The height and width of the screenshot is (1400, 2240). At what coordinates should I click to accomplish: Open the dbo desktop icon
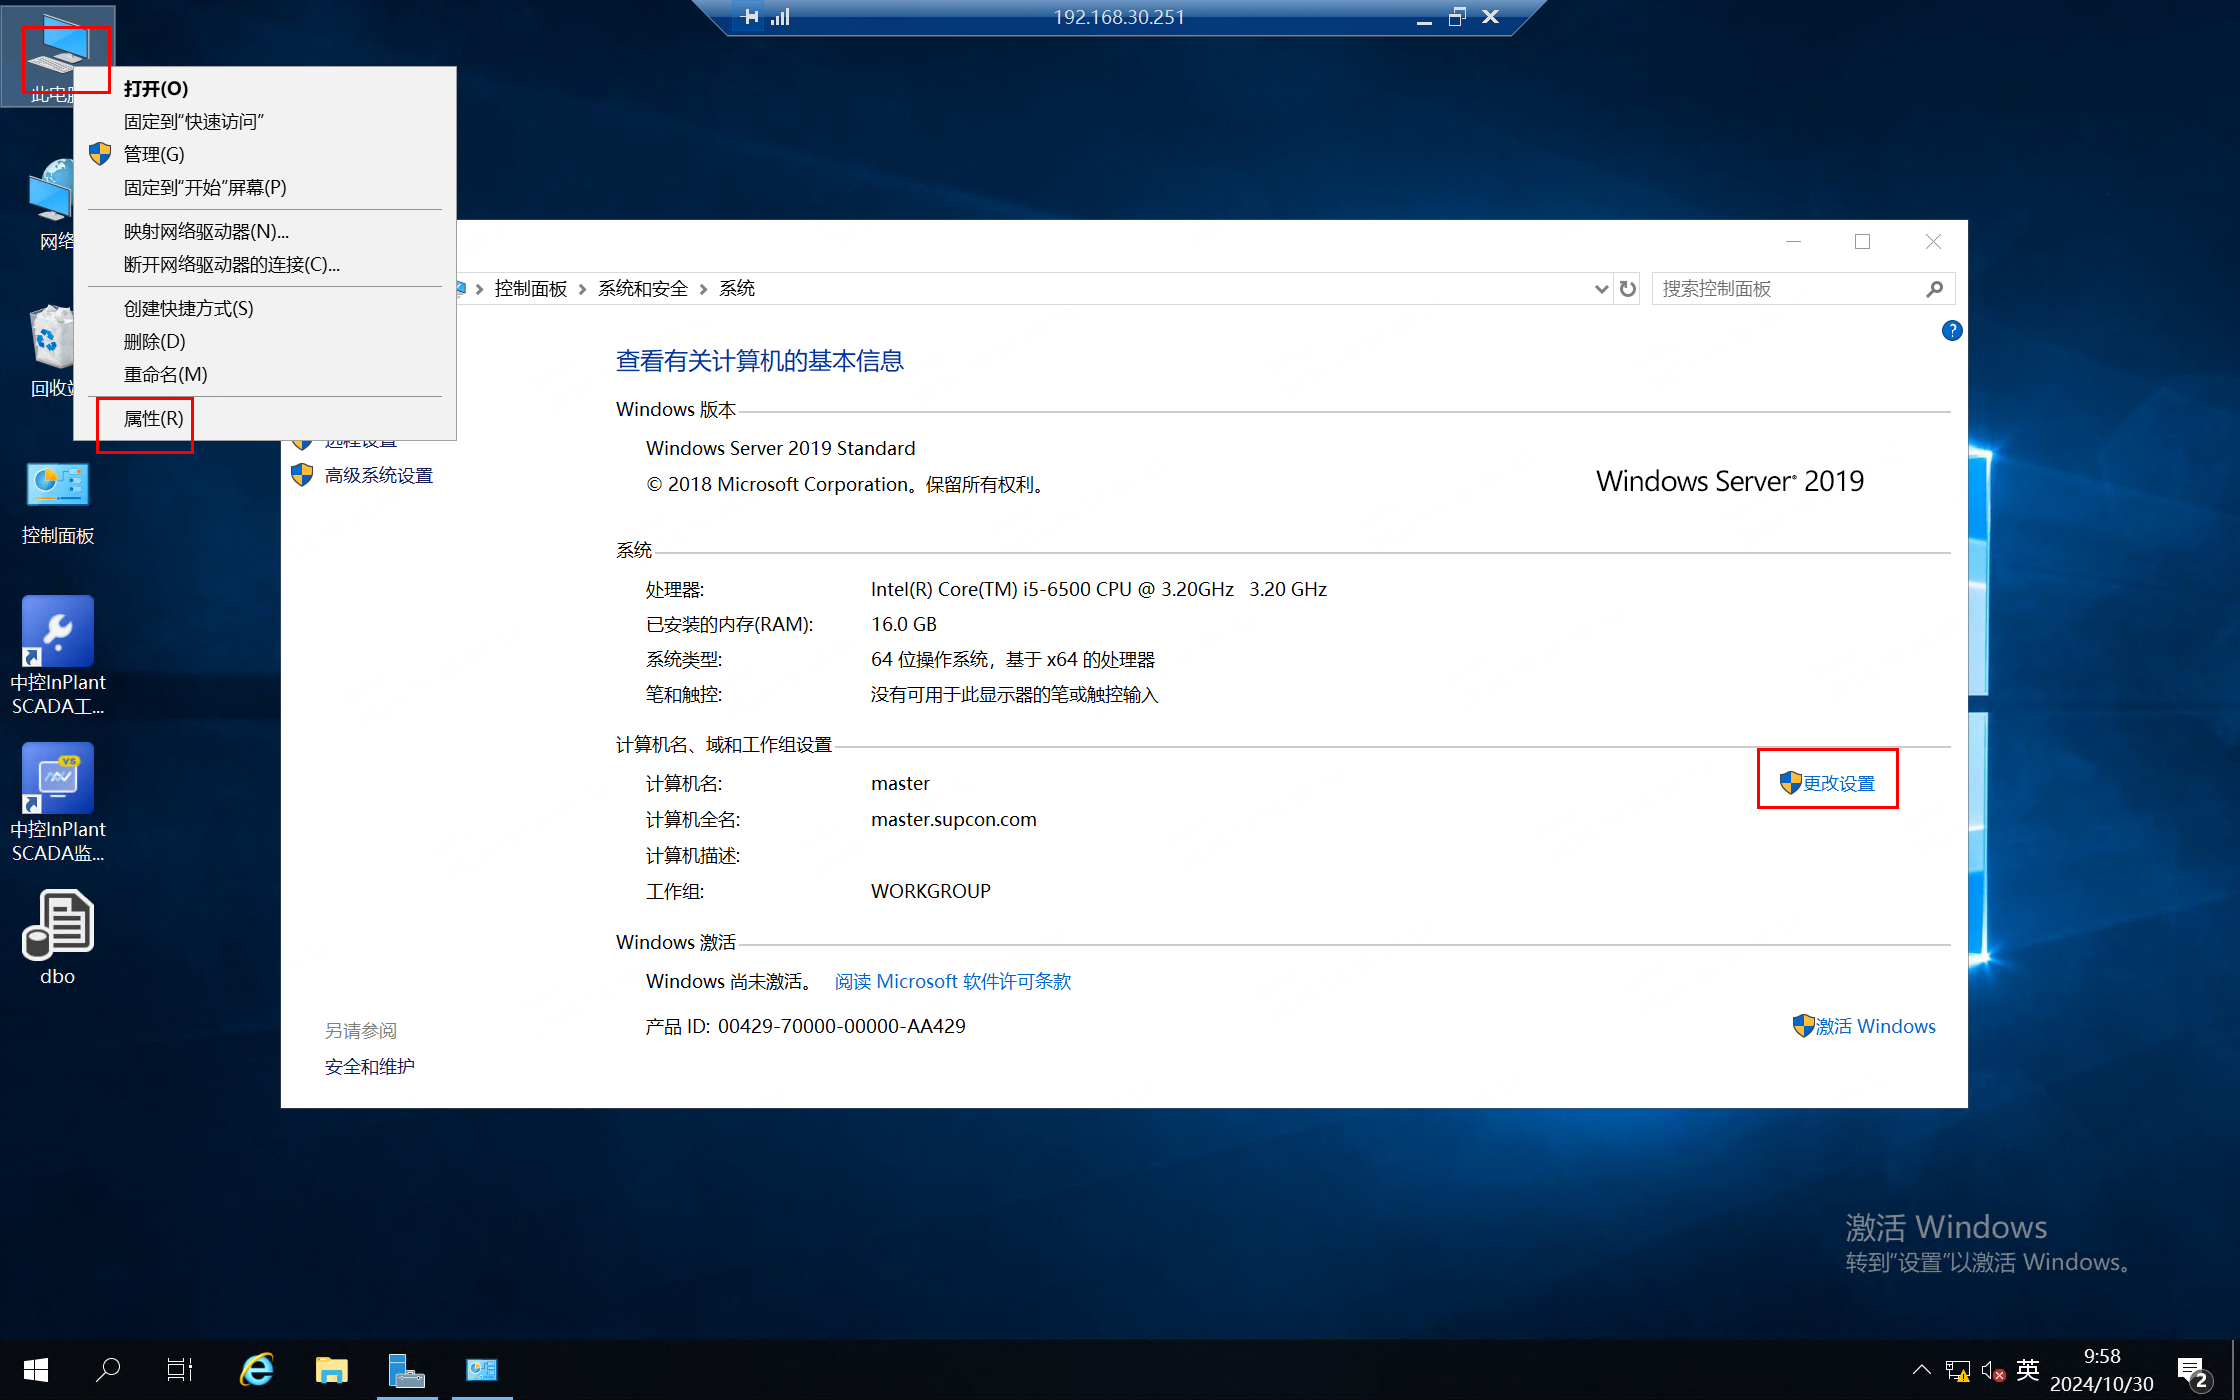click(x=57, y=925)
